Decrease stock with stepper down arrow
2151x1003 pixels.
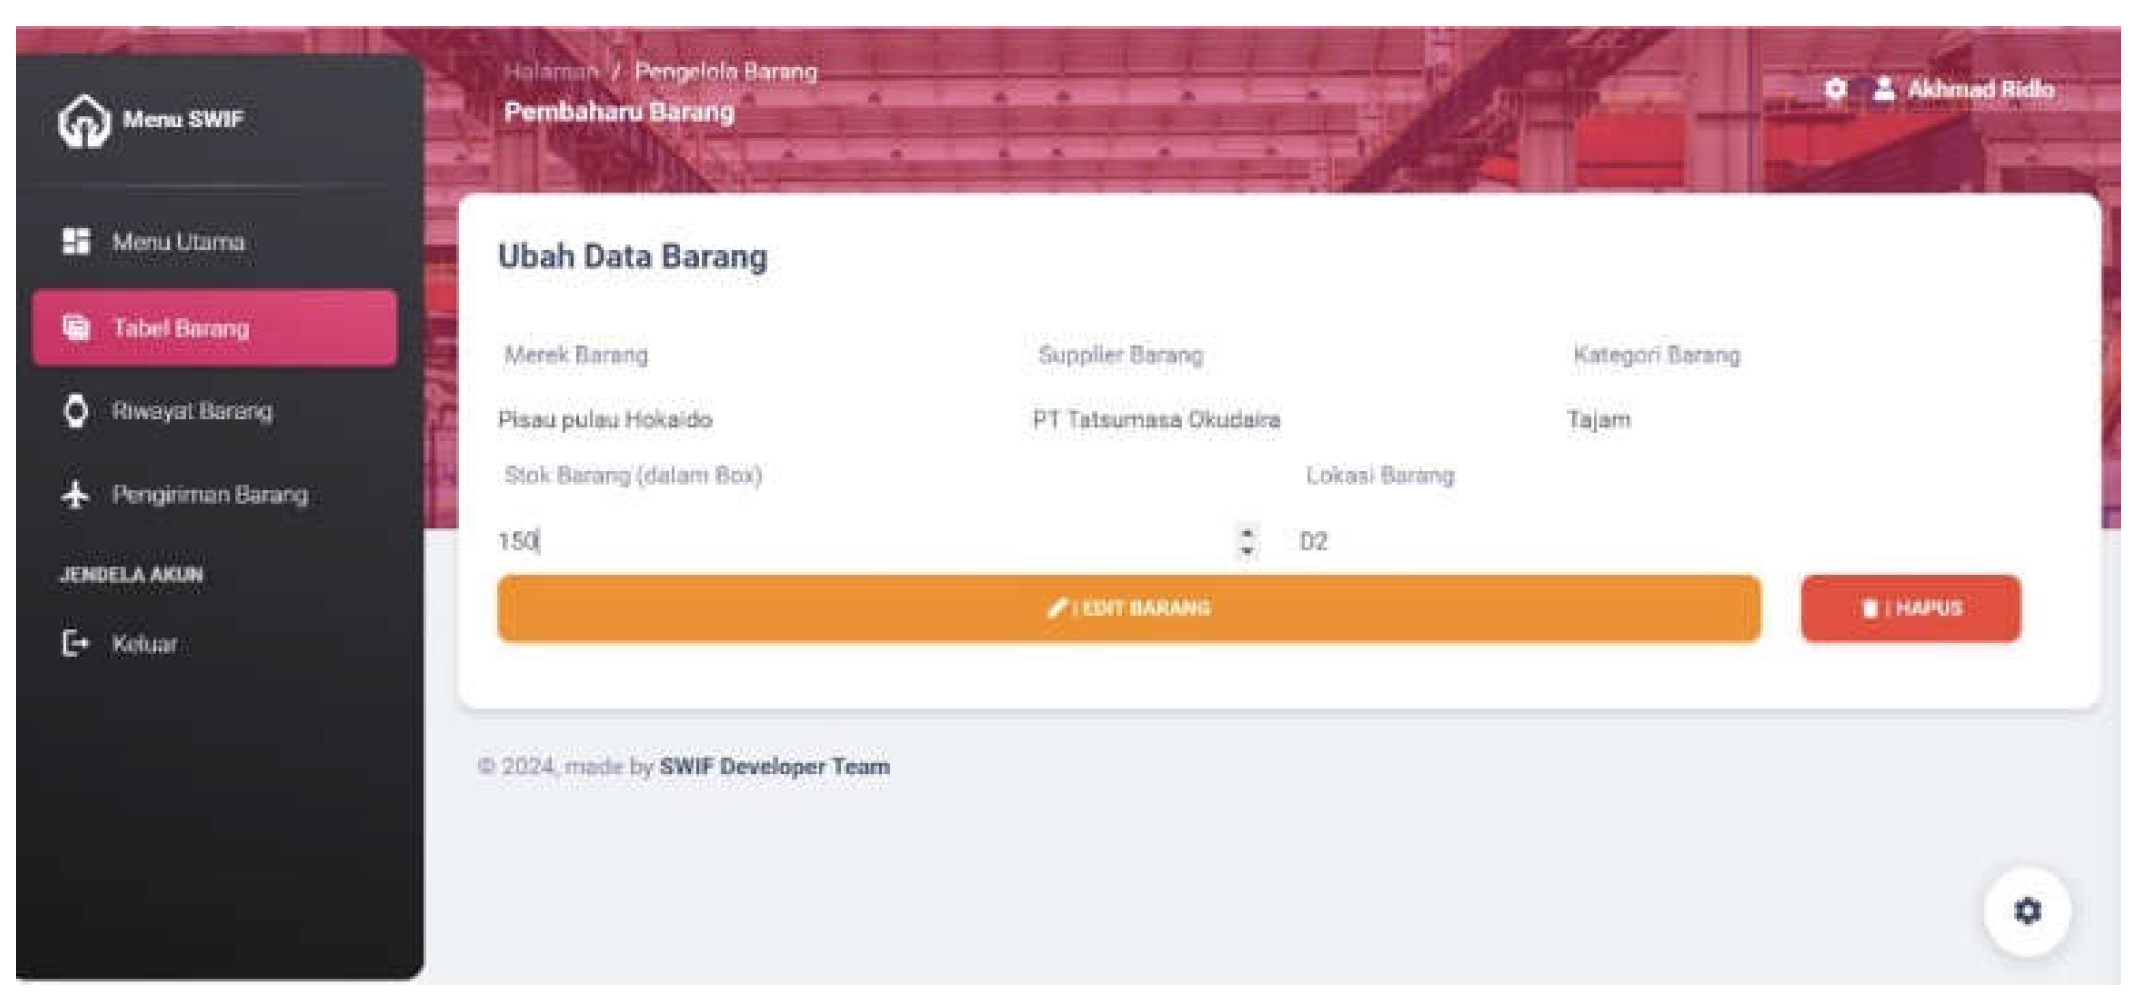coord(1247,551)
